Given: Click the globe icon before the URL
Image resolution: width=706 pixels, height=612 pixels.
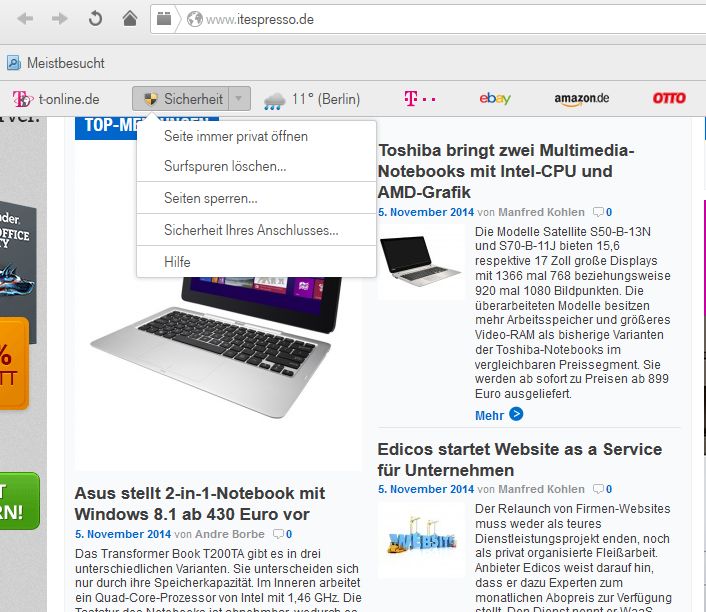Looking at the screenshot, I should pos(195,19).
